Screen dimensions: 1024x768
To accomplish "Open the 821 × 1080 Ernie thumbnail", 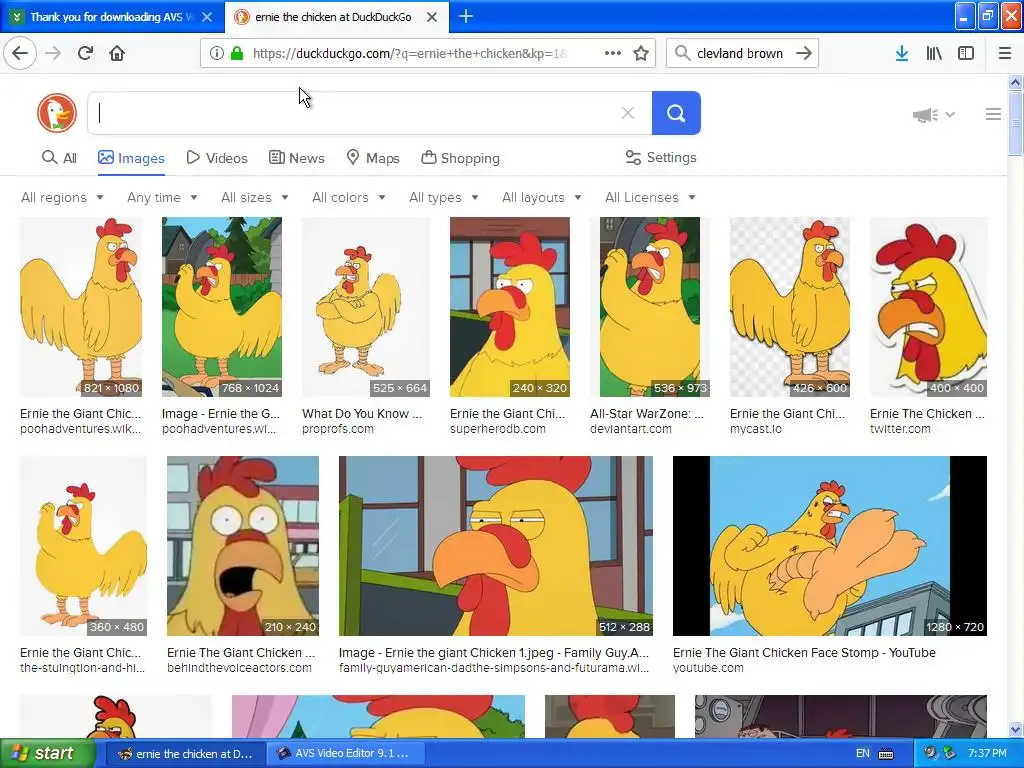I will point(81,307).
